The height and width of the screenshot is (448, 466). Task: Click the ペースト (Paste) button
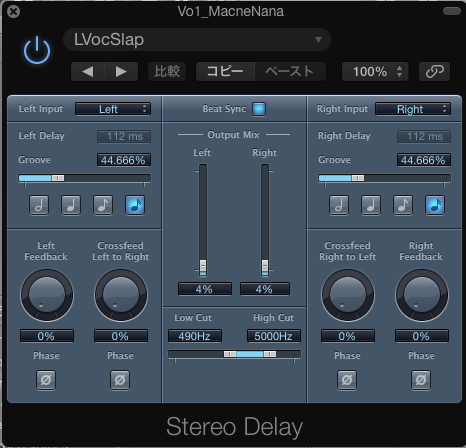290,71
